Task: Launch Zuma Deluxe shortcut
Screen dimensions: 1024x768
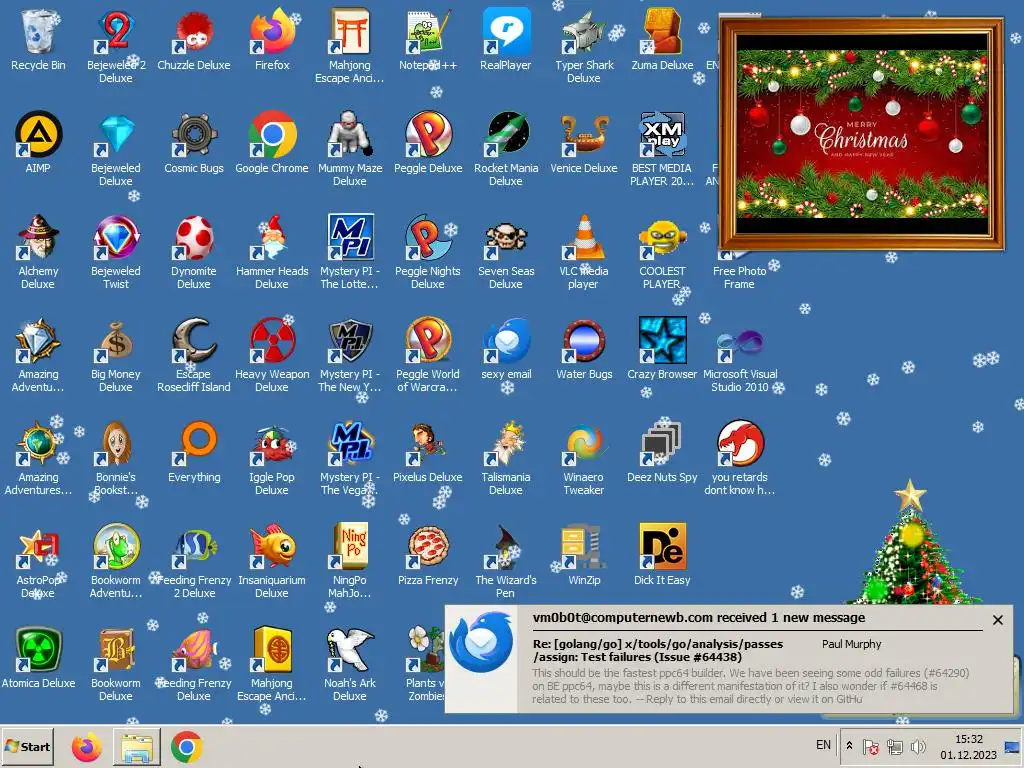Action: tap(662, 39)
